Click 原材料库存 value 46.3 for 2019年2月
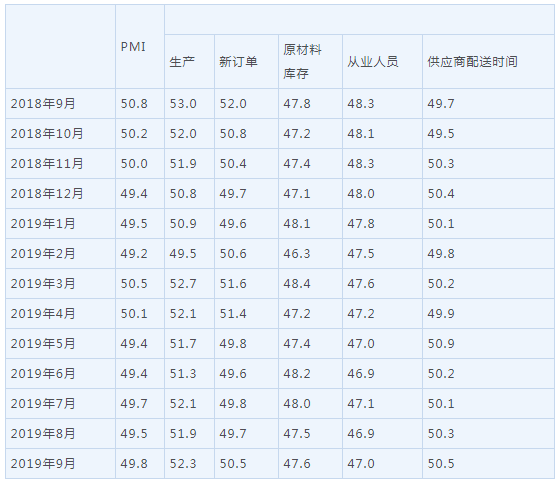Image resolution: width=560 pixels, height=486 pixels. [x=297, y=254]
